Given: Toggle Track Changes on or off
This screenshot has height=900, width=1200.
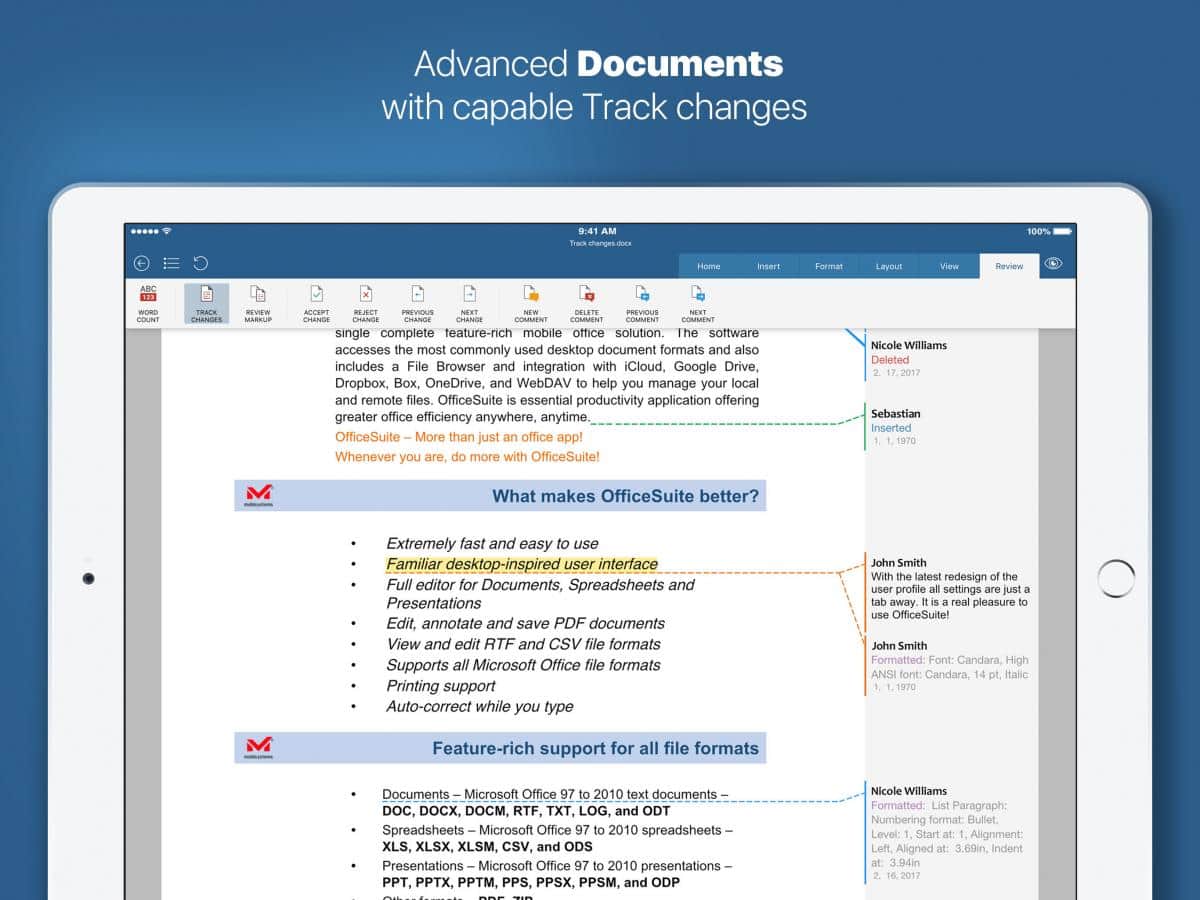Looking at the screenshot, I should 206,303.
